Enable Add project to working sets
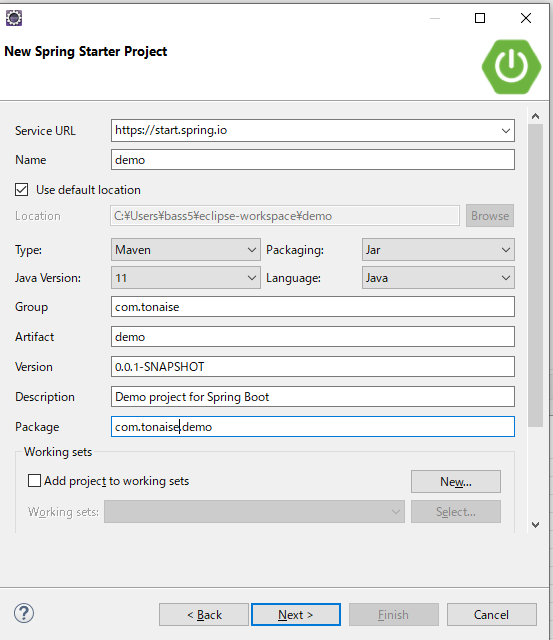The image size is (553, 640). (34, 481)
